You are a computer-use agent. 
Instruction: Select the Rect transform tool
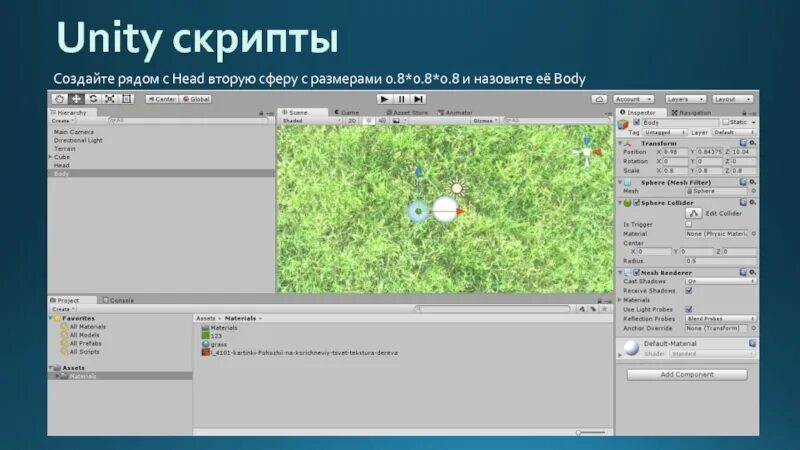point(127,99)
